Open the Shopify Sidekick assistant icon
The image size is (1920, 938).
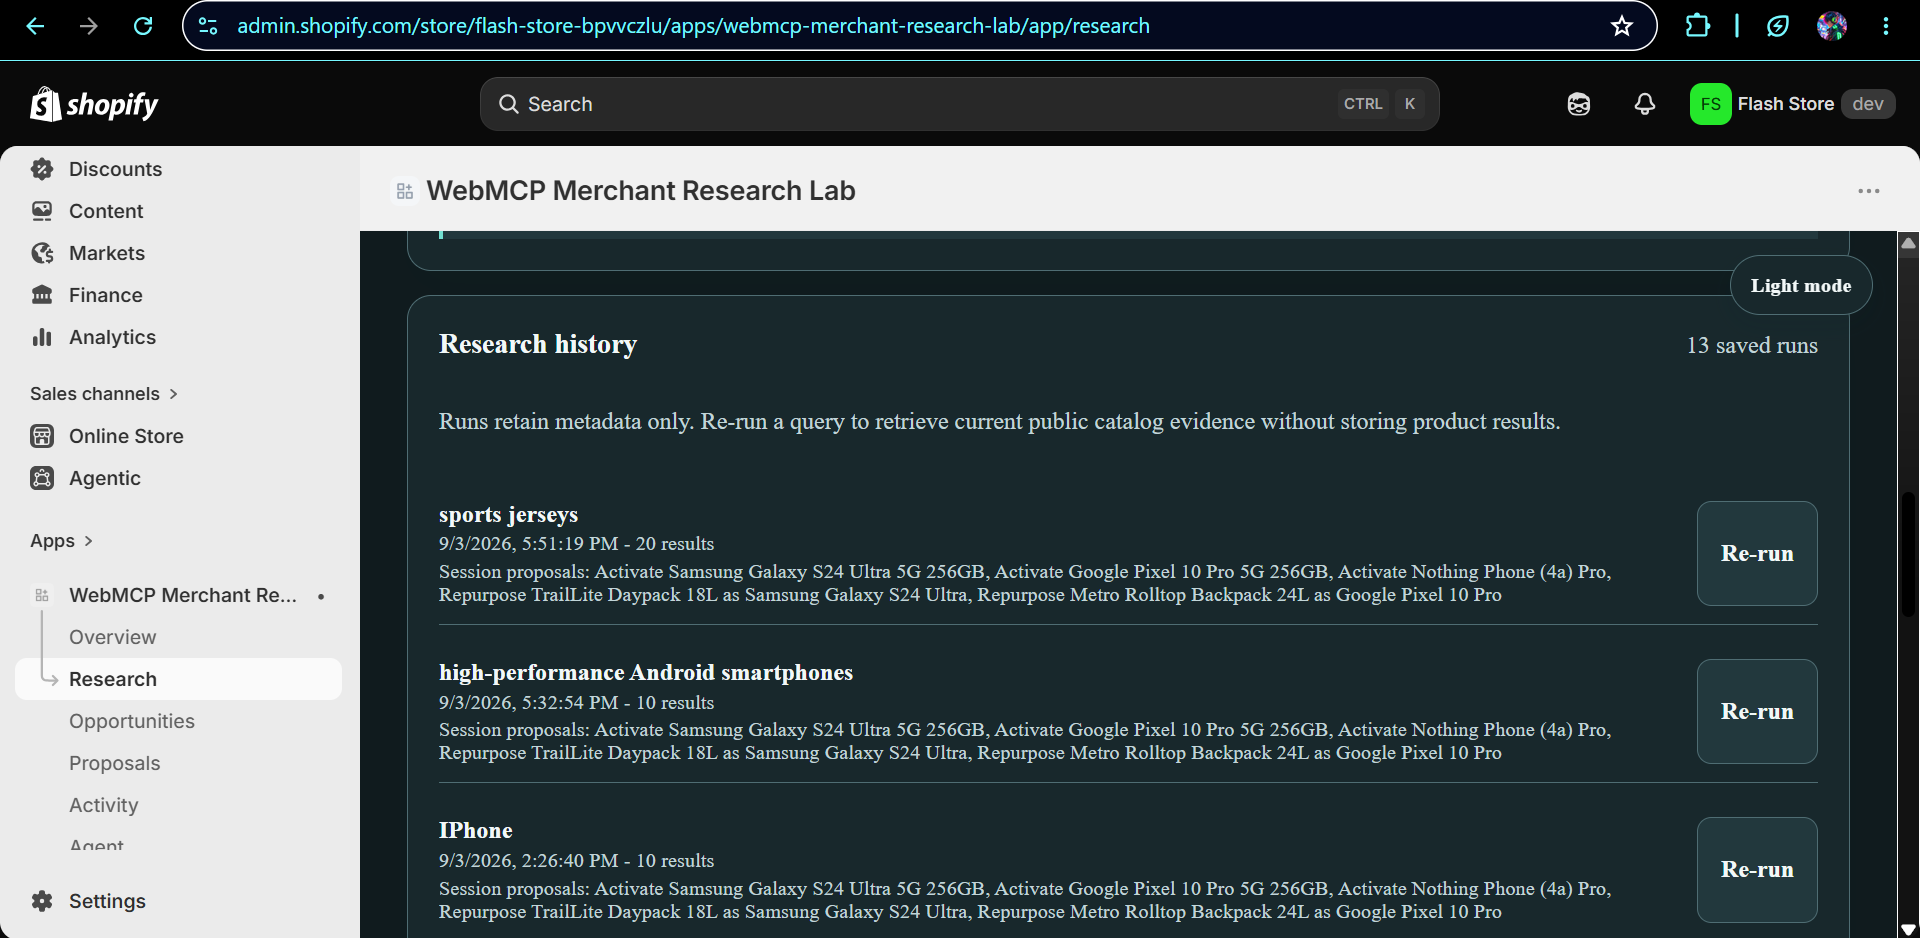1578,104
